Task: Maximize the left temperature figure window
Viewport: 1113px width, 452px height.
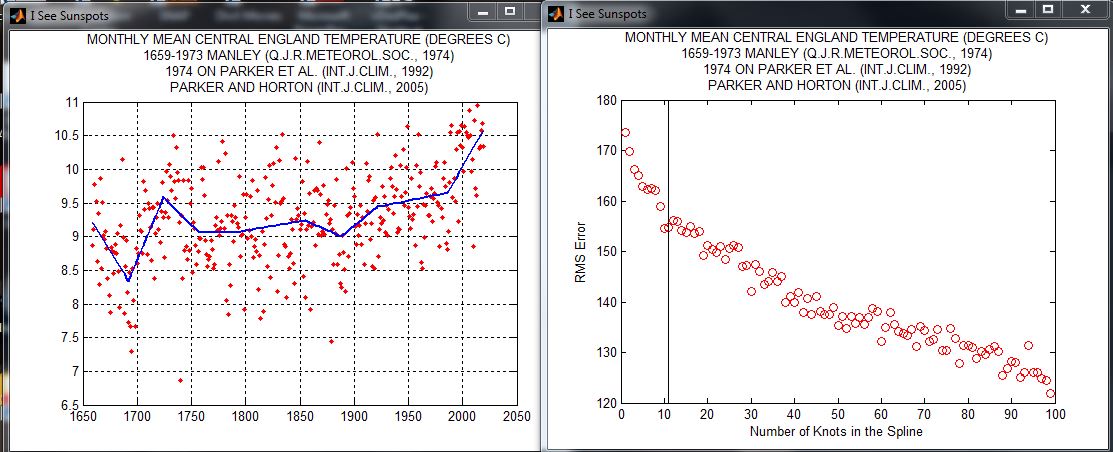Action: (x=510, y=11)
